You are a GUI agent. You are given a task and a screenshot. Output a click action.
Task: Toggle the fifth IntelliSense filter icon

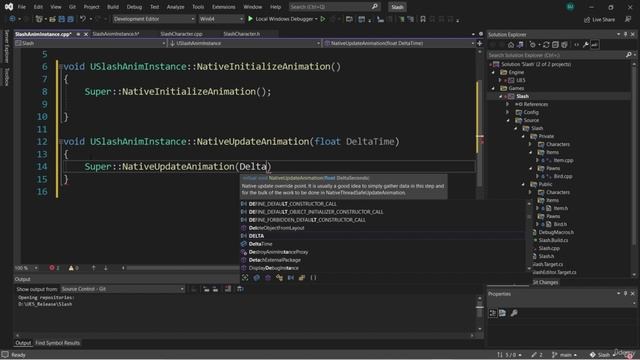pyautogui.click(x=291, y=278)
